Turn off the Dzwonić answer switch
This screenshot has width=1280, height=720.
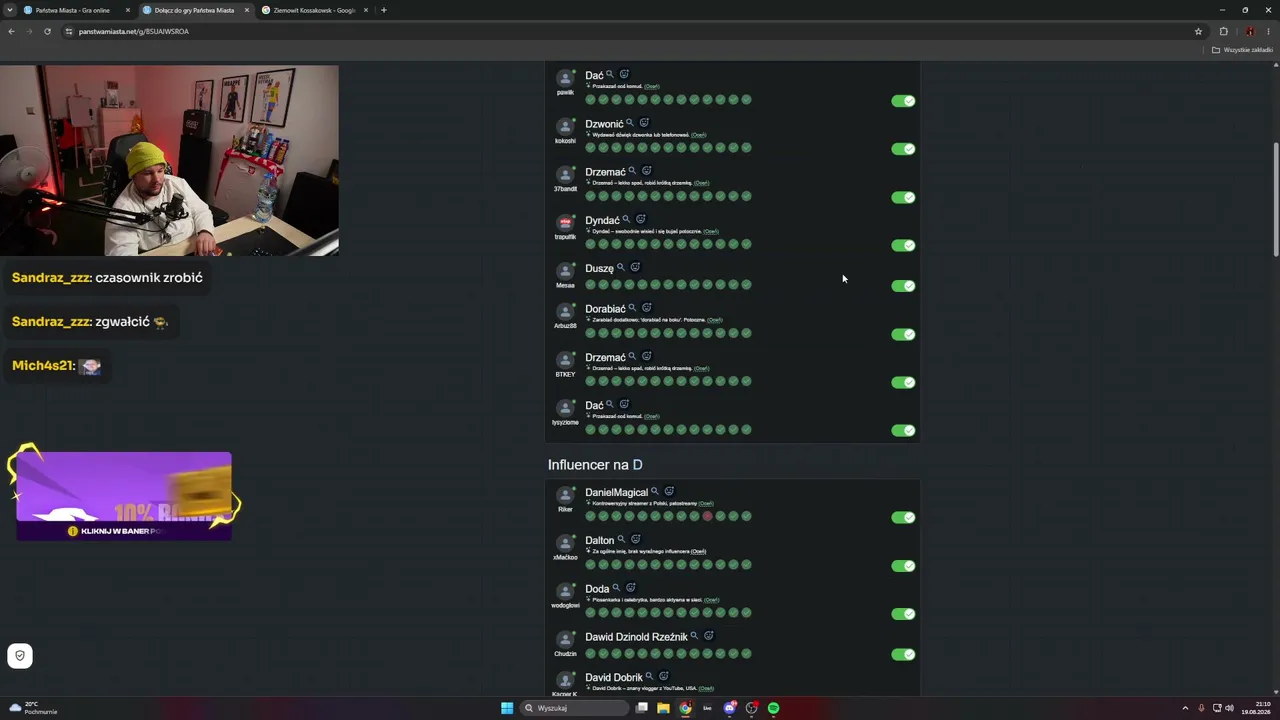903,149
